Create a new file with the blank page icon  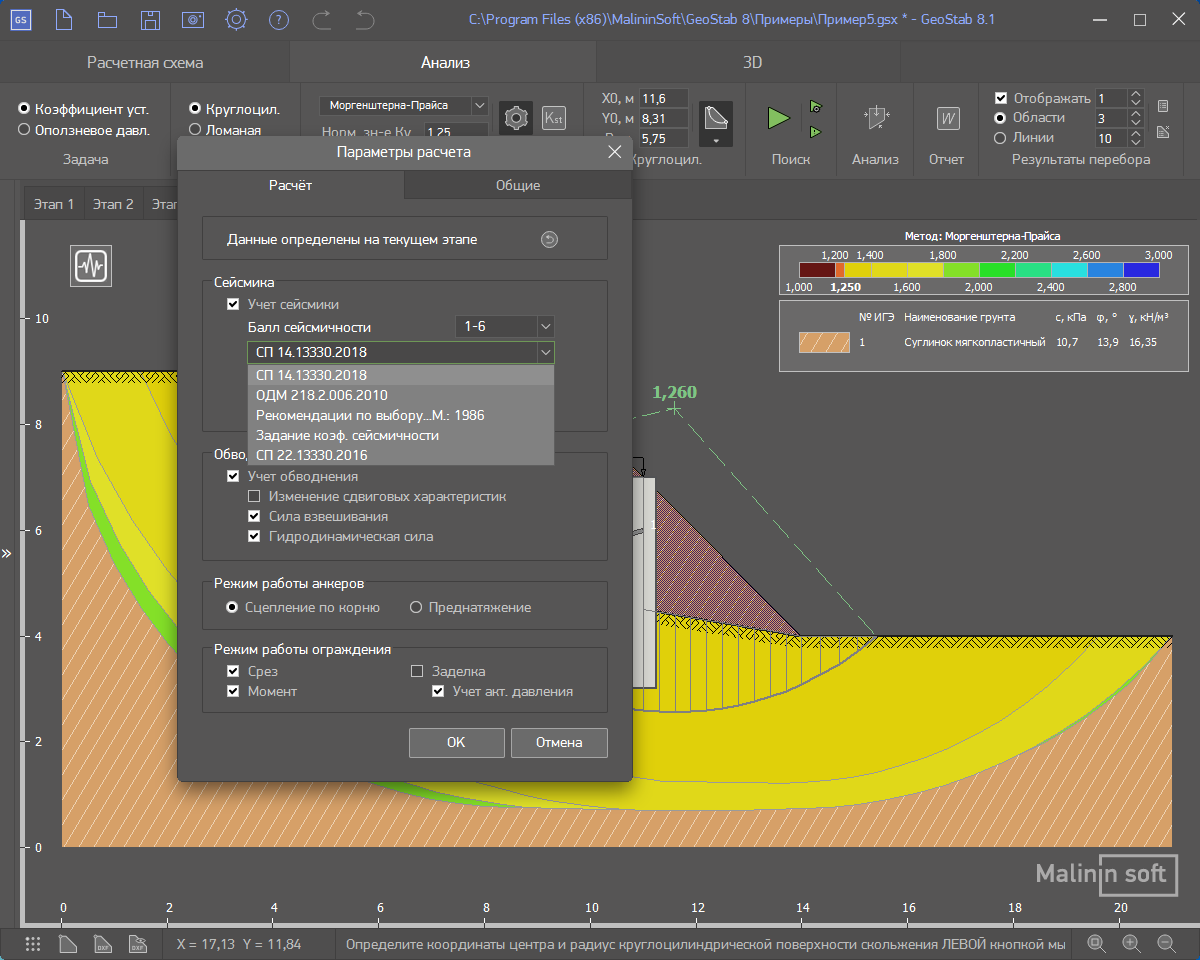tap(64, 19)
